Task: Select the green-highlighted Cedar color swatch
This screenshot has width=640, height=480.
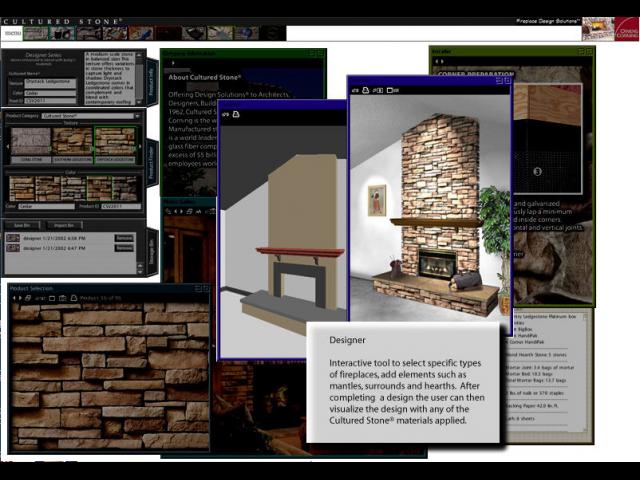Action: 99,189
